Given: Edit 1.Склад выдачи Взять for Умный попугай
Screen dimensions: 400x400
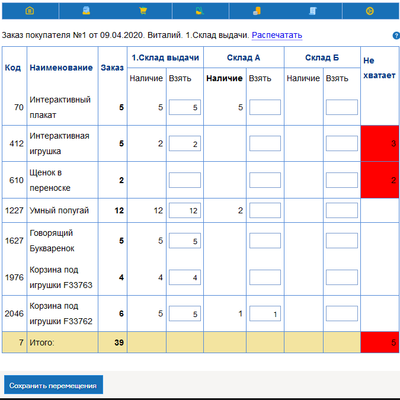Looking at the screenshot, I should [185, 210].
